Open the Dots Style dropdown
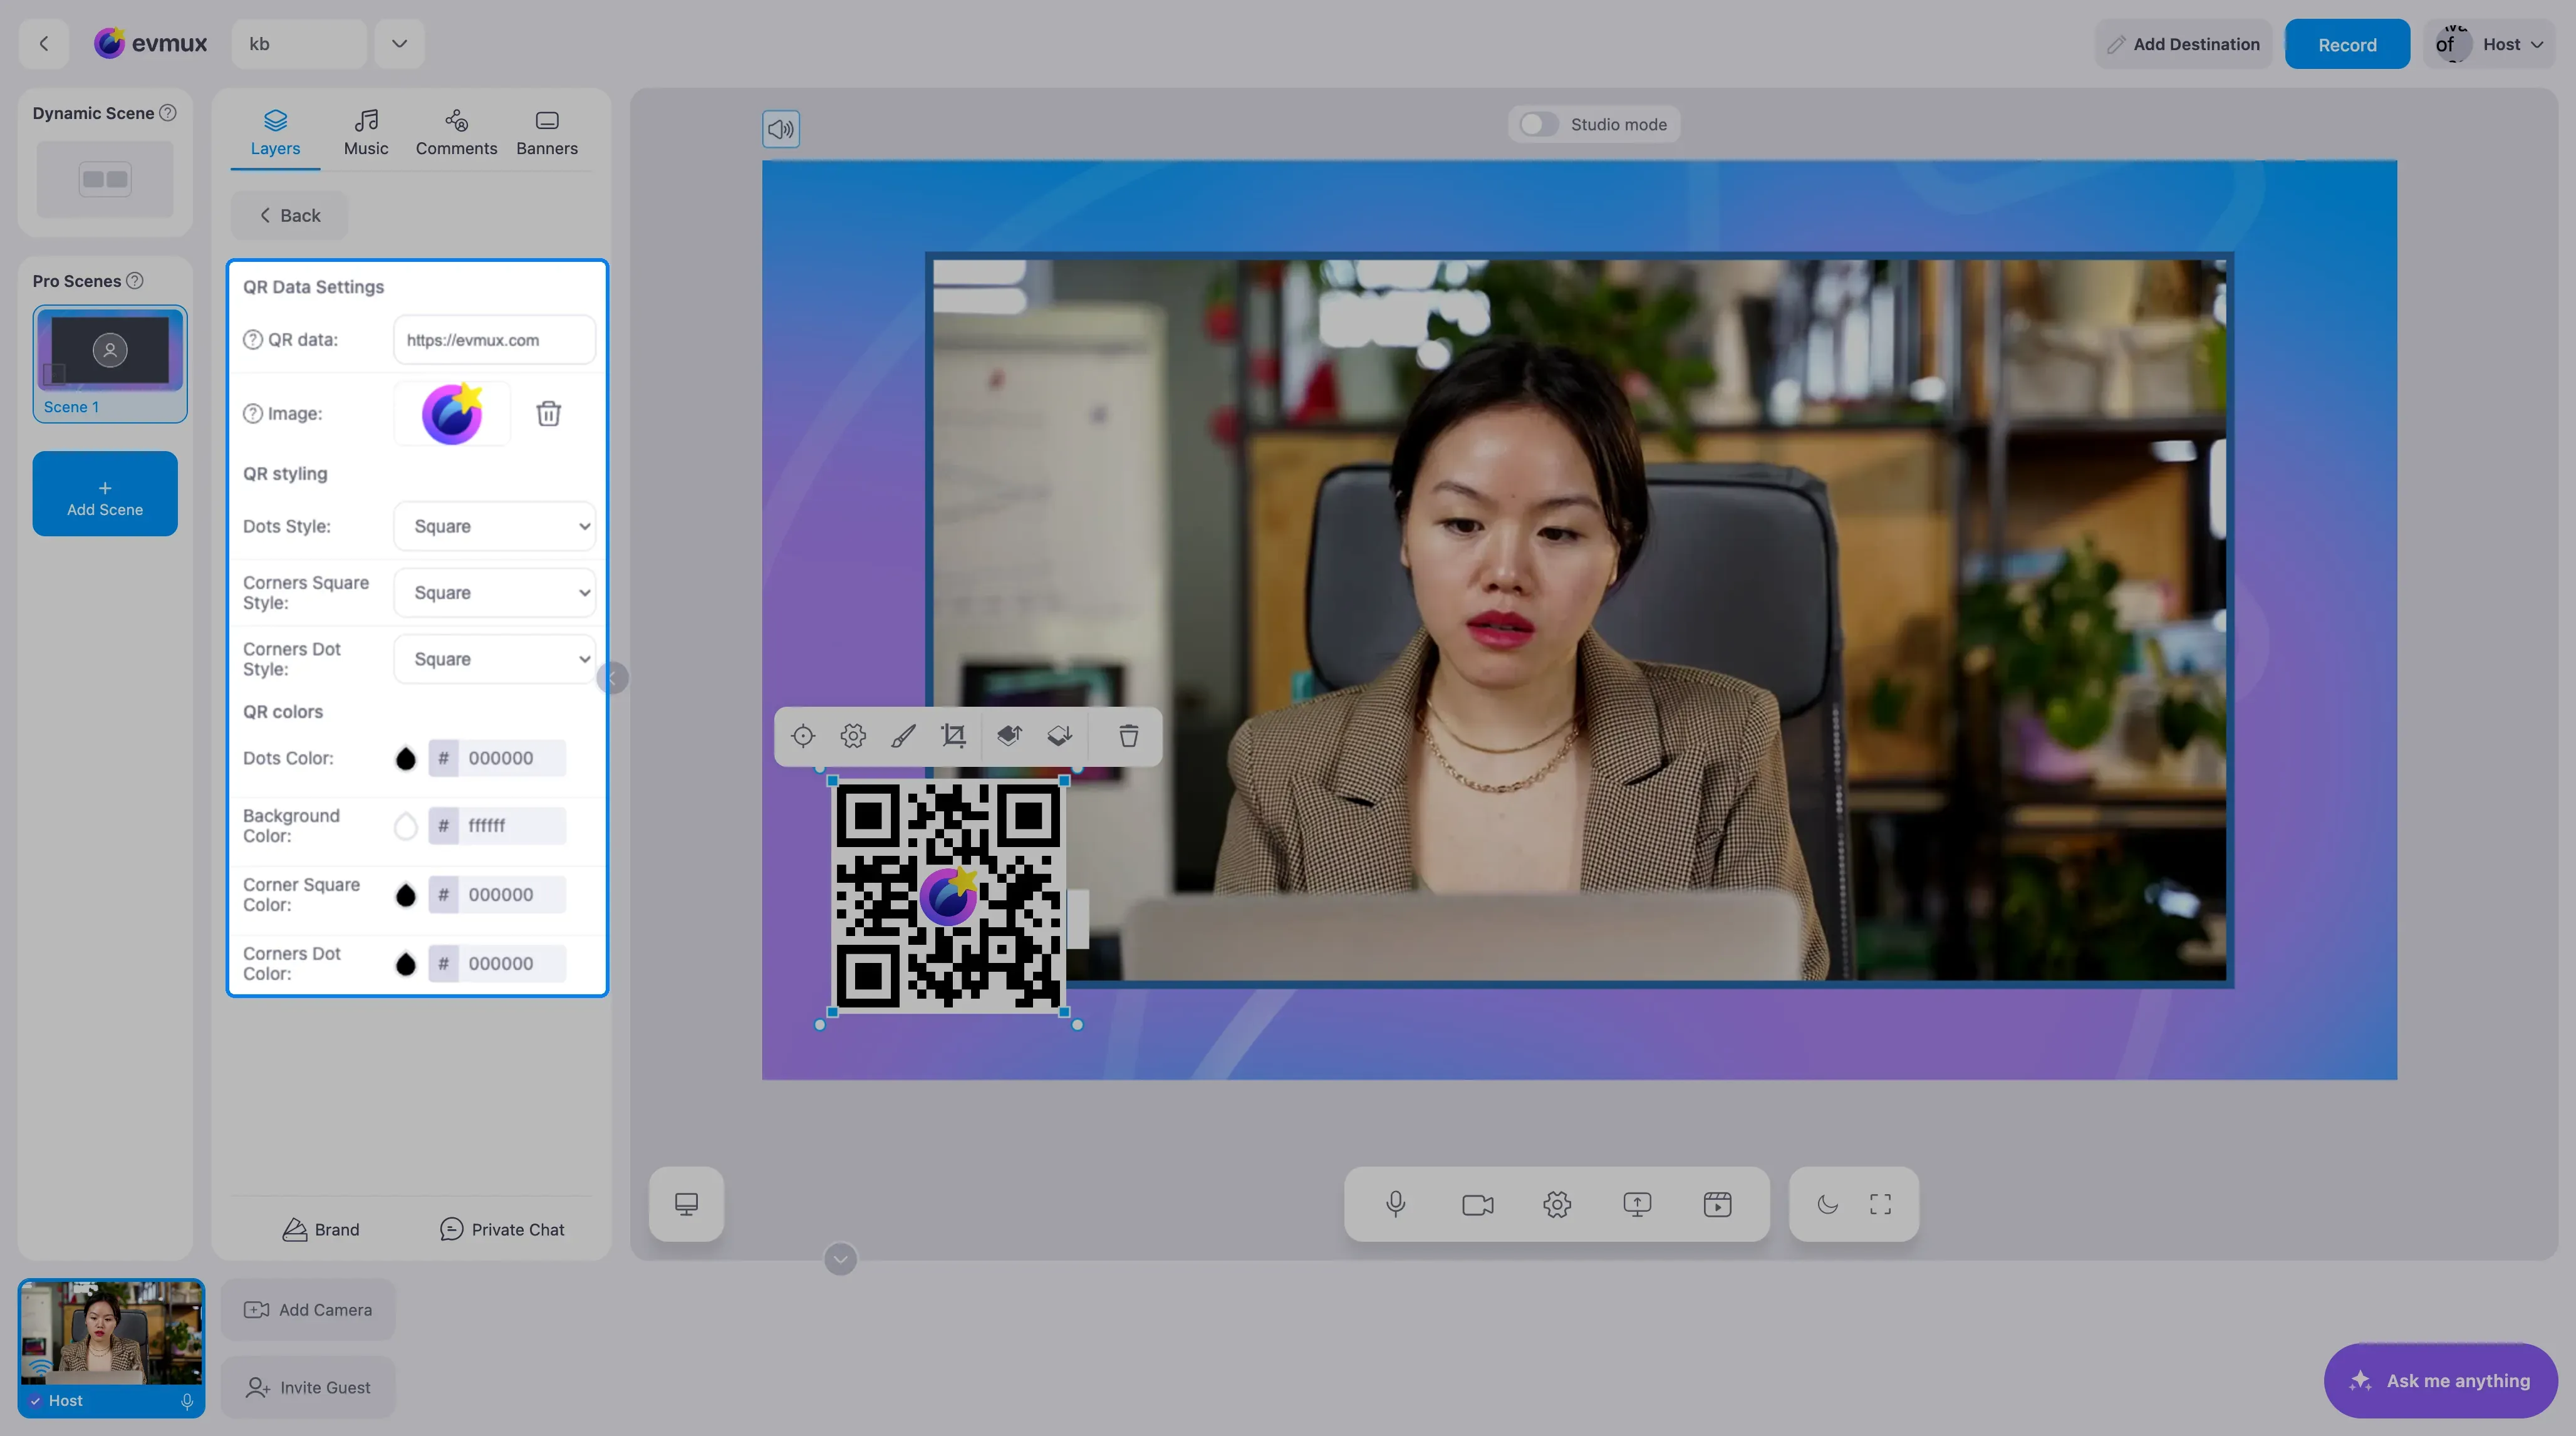This screenshot has width=2576, height=1436. point(495,526)
